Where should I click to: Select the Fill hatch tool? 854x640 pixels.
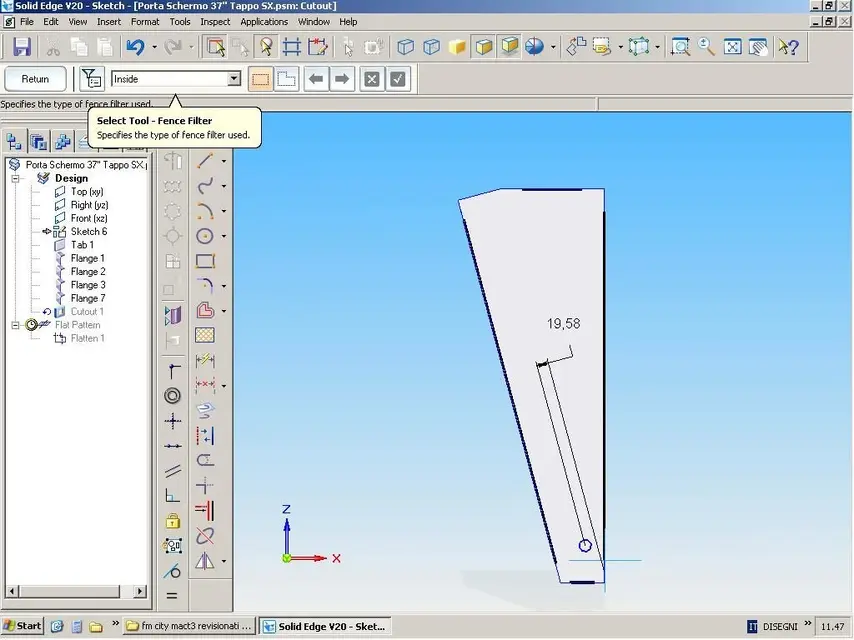point(205,335)
